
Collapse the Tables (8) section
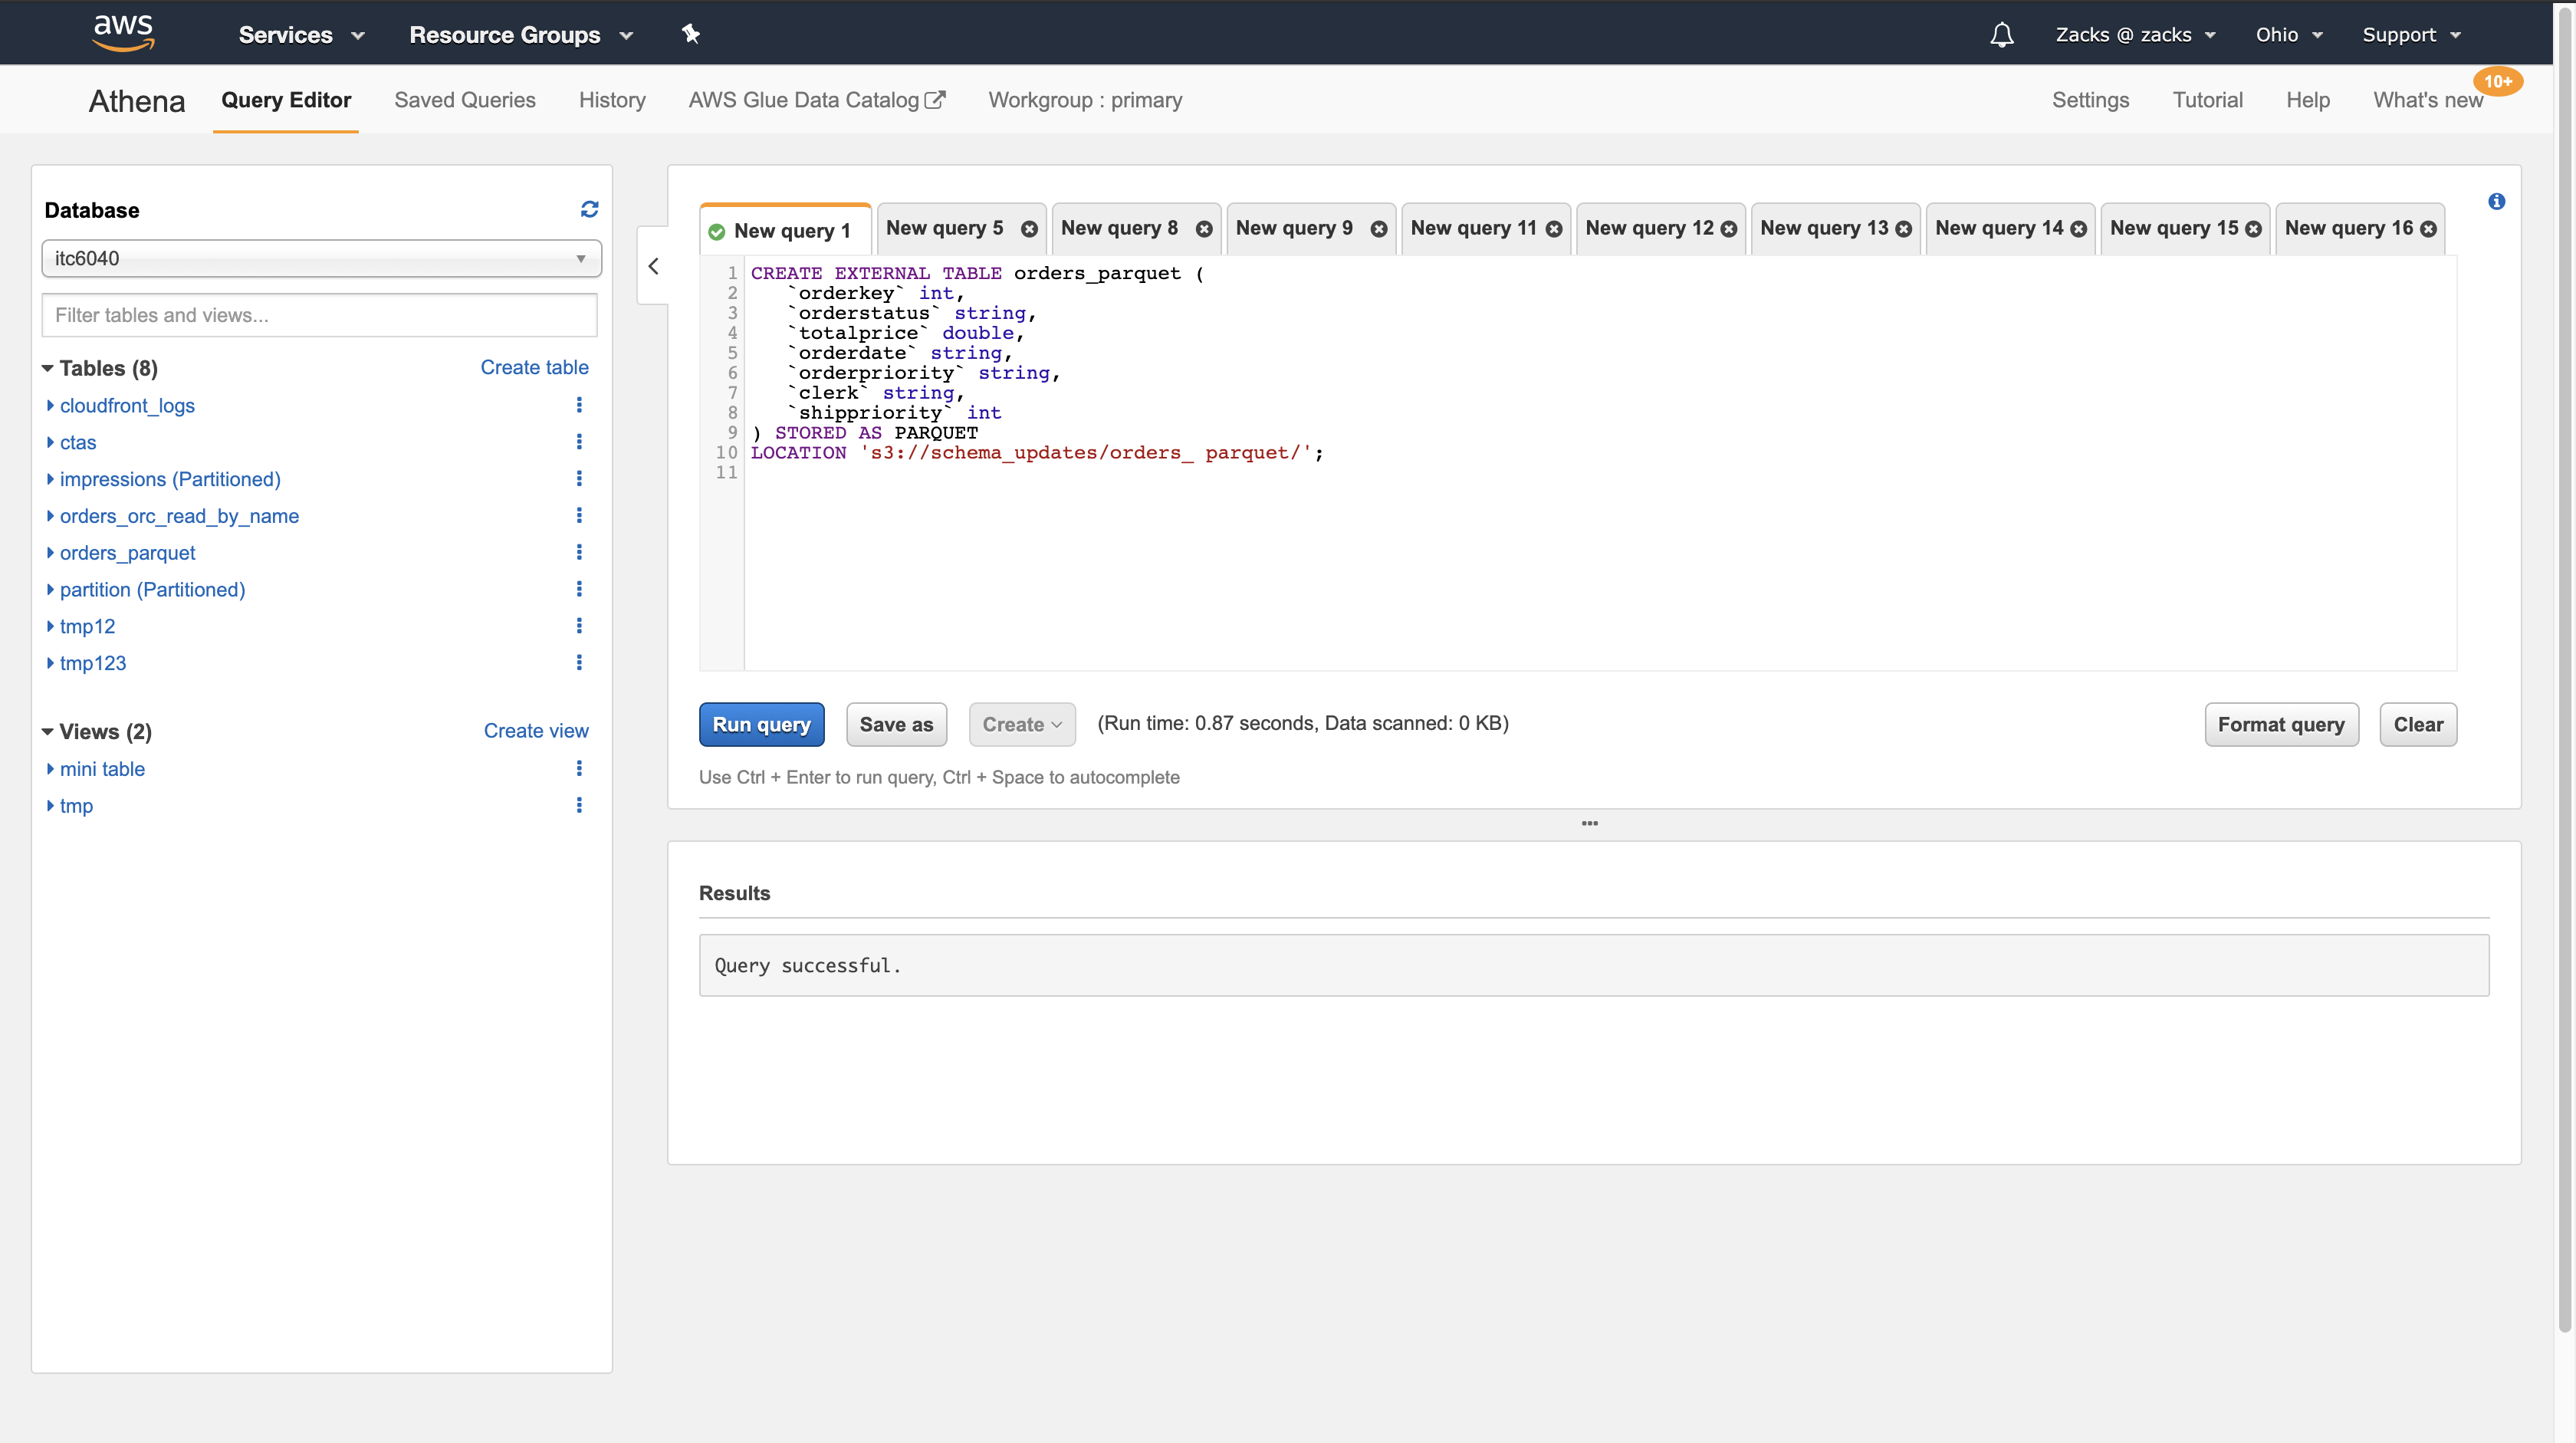(x=47, y=368)
